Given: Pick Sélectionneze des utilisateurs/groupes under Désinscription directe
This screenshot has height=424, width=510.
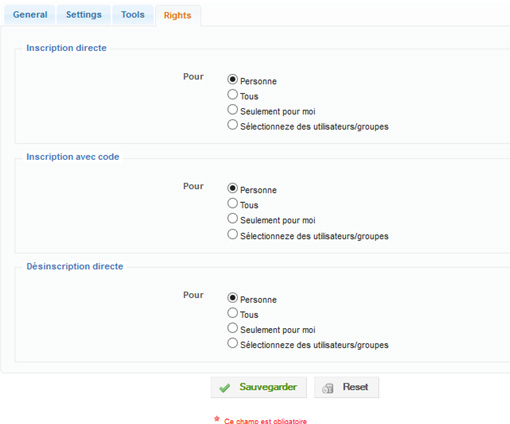Looking at the screenshot, I should point(232,343).
